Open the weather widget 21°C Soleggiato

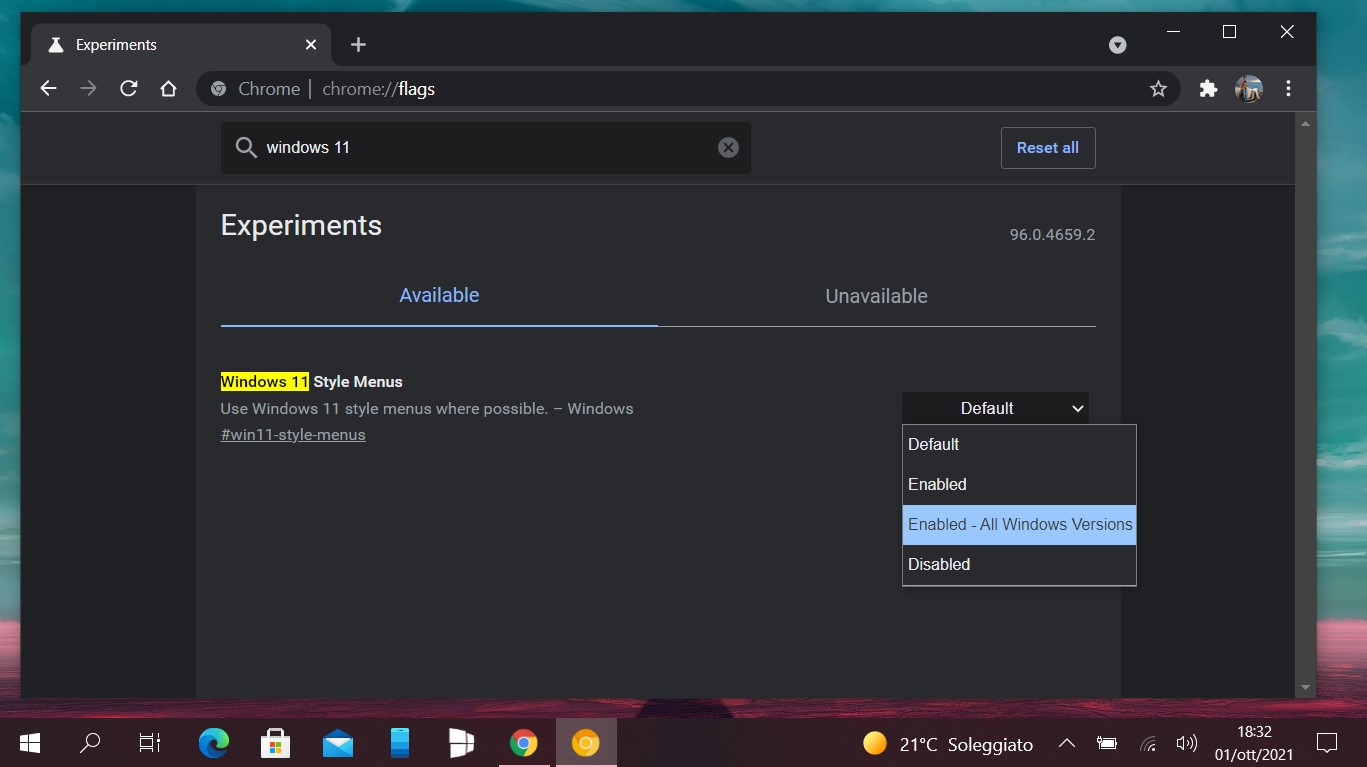(948, 744)
